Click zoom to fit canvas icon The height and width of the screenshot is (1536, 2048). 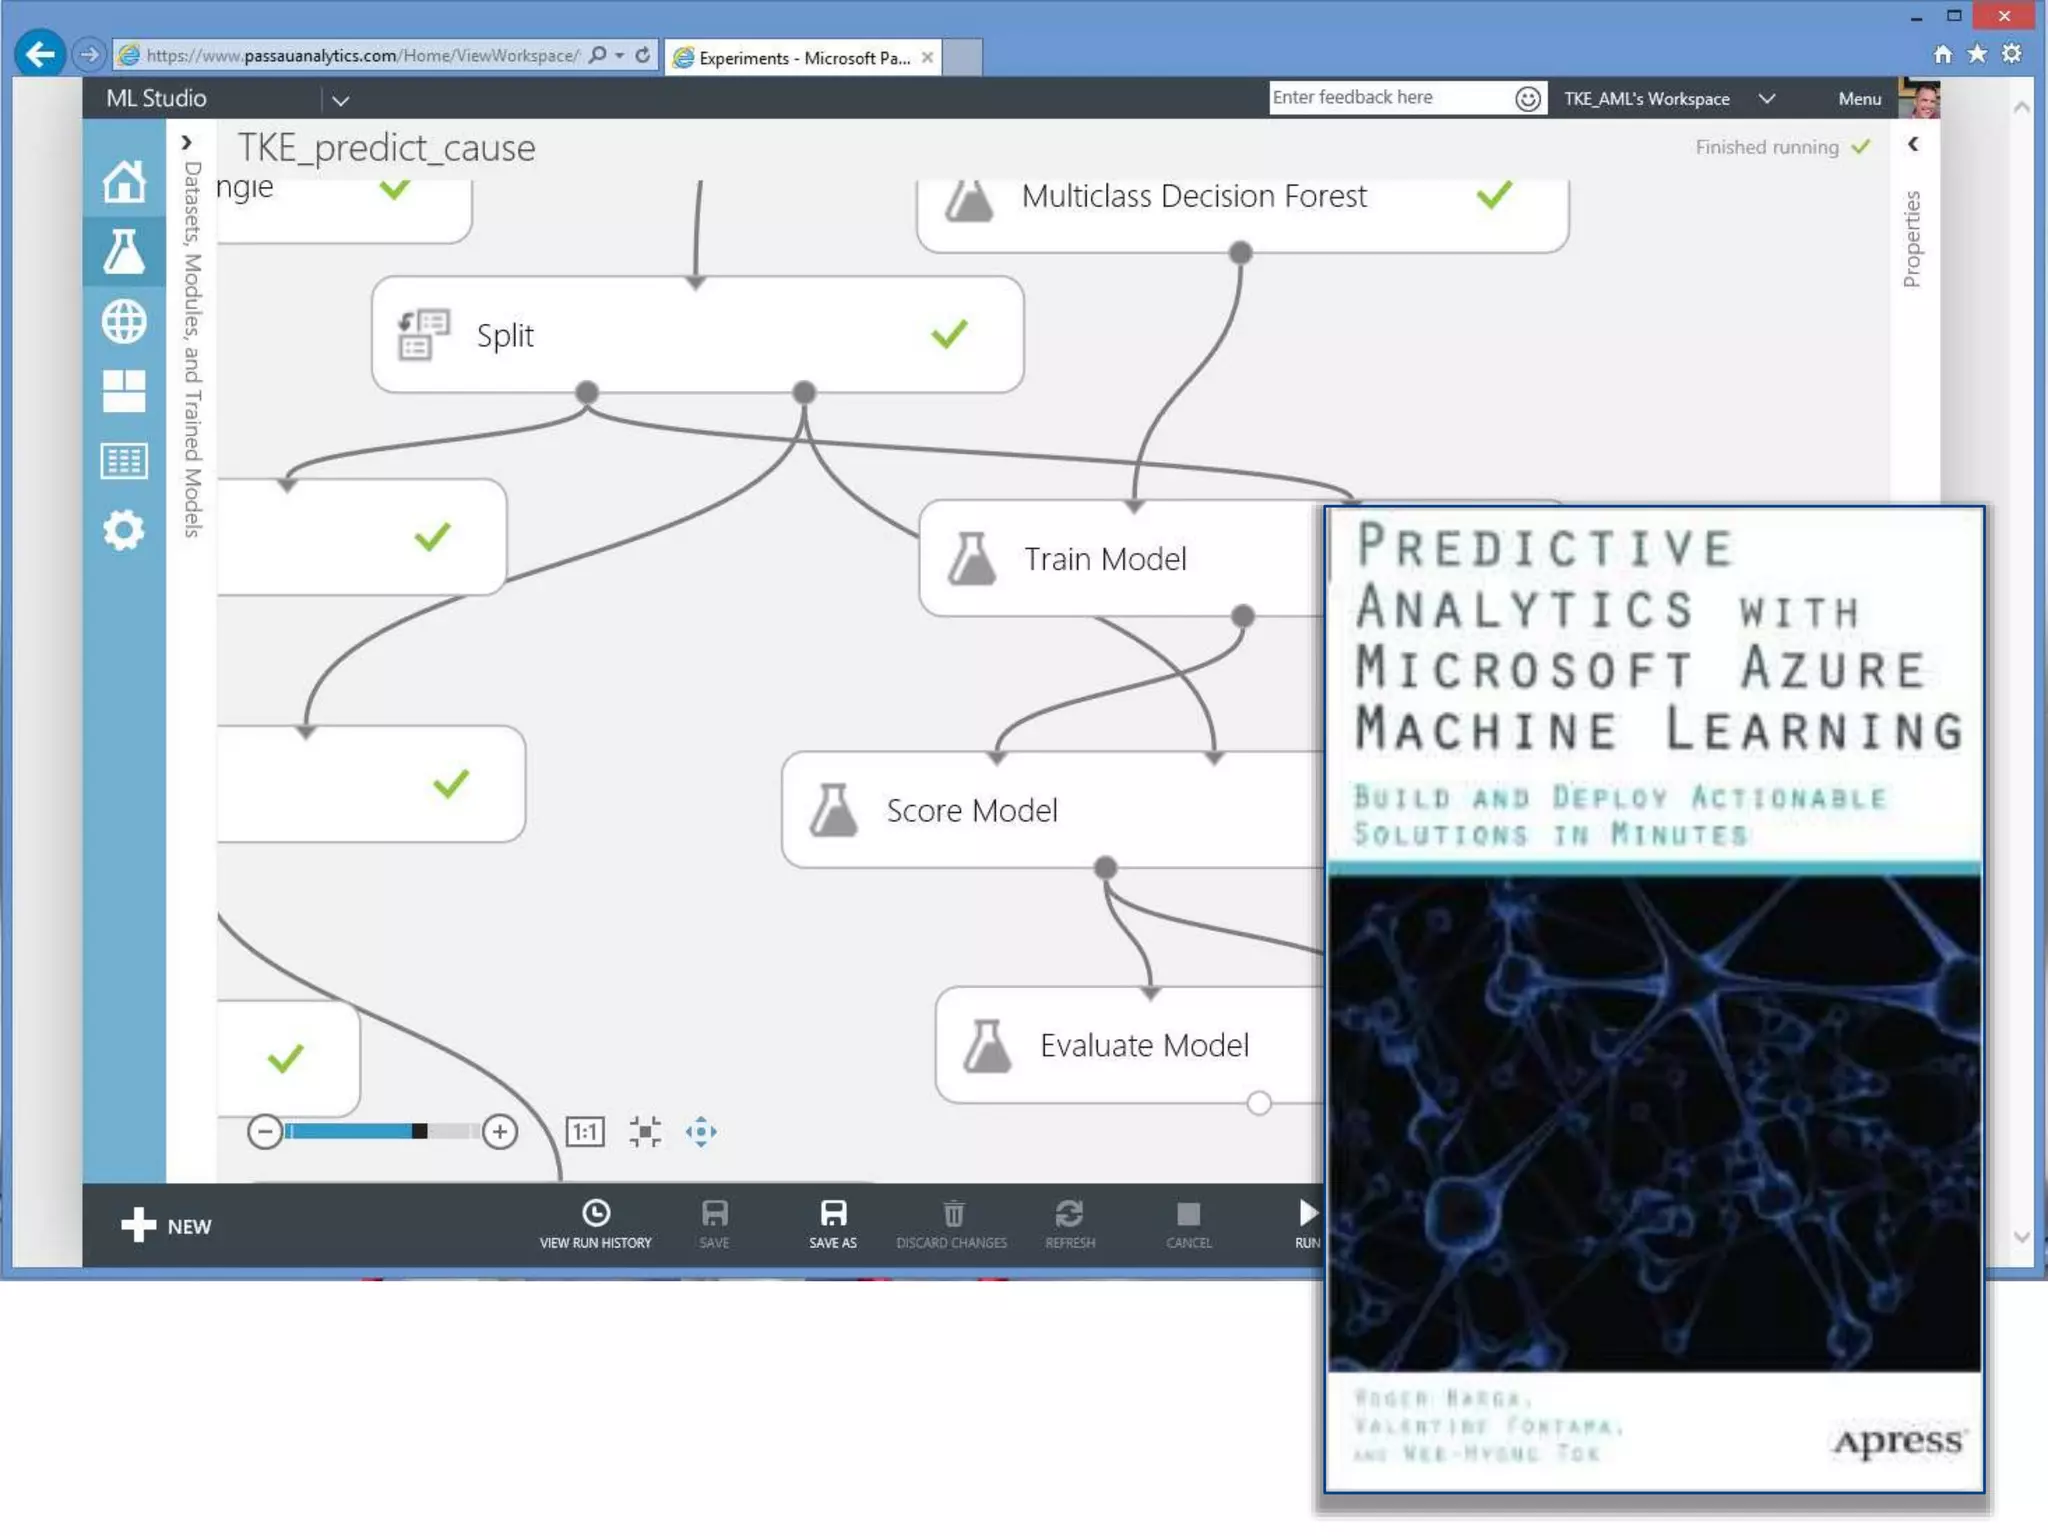coord(645,1132)
